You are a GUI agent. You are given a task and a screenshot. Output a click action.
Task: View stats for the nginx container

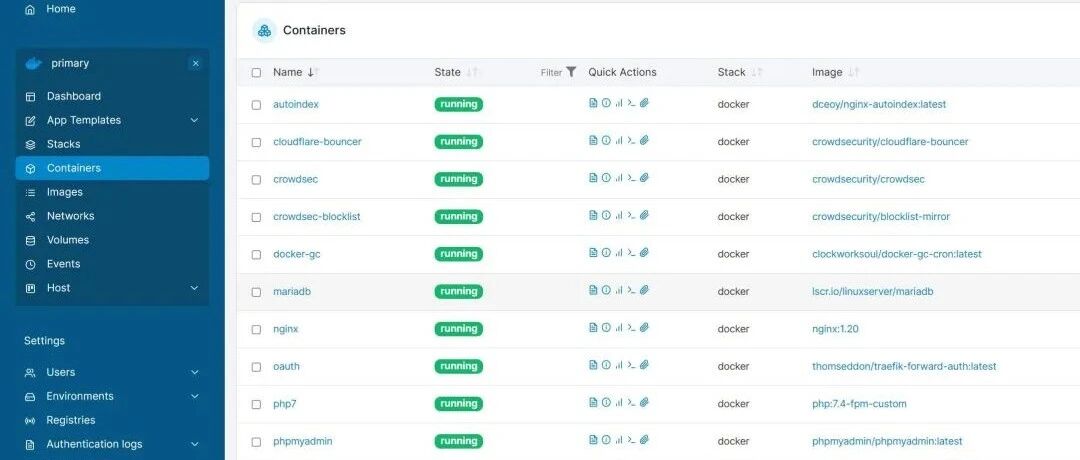point(619,327)
